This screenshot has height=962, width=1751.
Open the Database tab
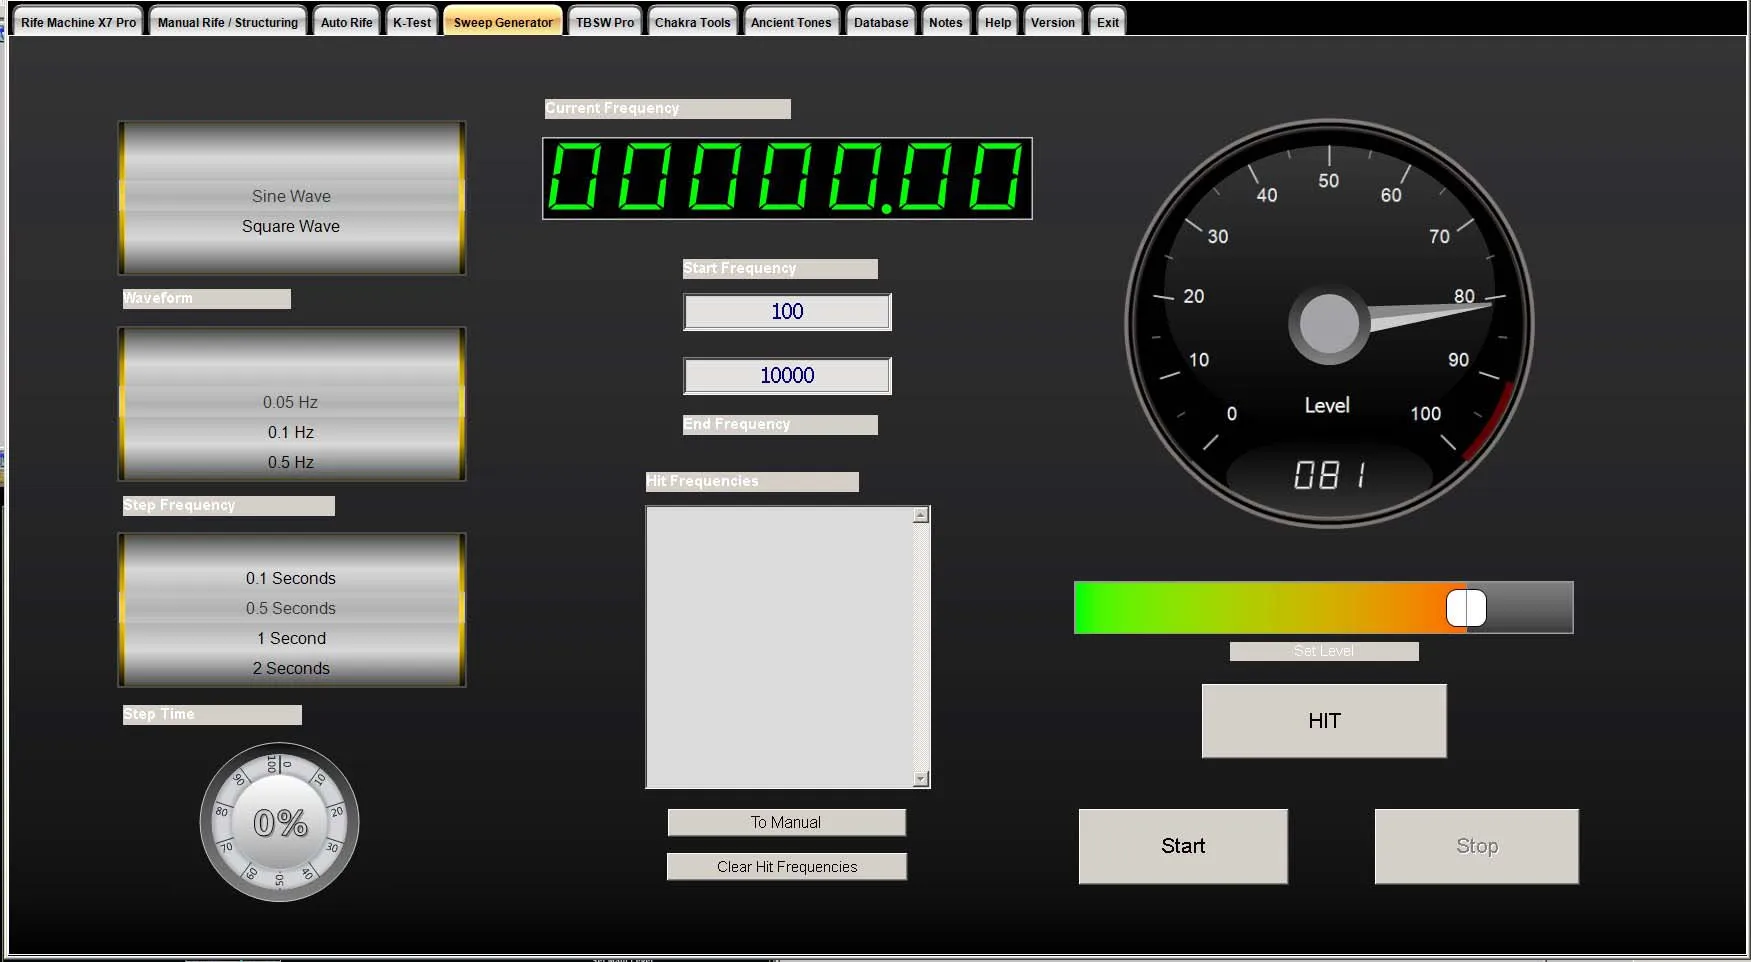pos(881,22)
